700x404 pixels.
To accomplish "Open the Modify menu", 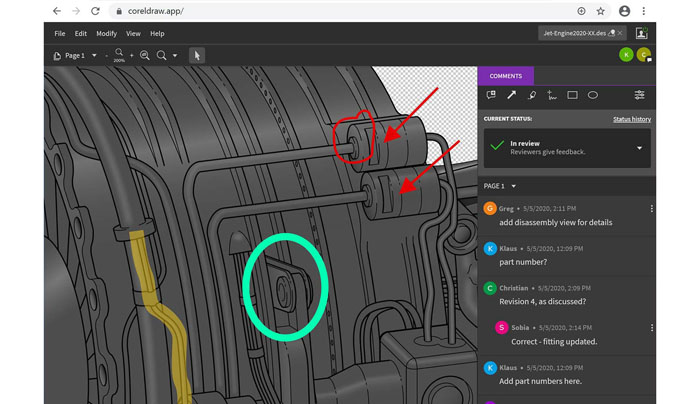I will click(106, 33).
